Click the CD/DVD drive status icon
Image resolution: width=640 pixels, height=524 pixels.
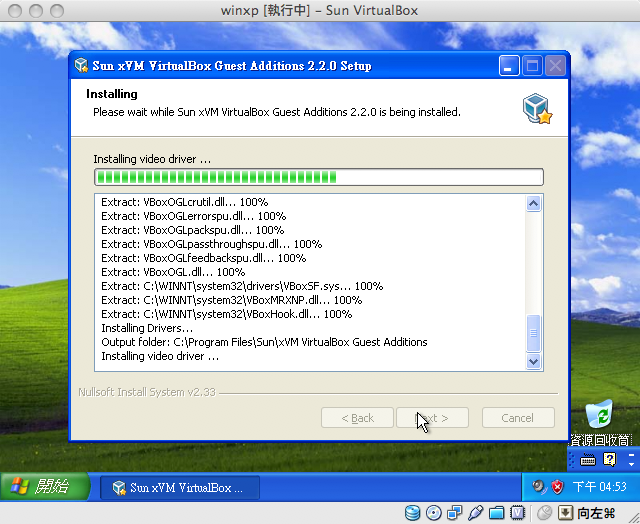click(x=433, y=513)
